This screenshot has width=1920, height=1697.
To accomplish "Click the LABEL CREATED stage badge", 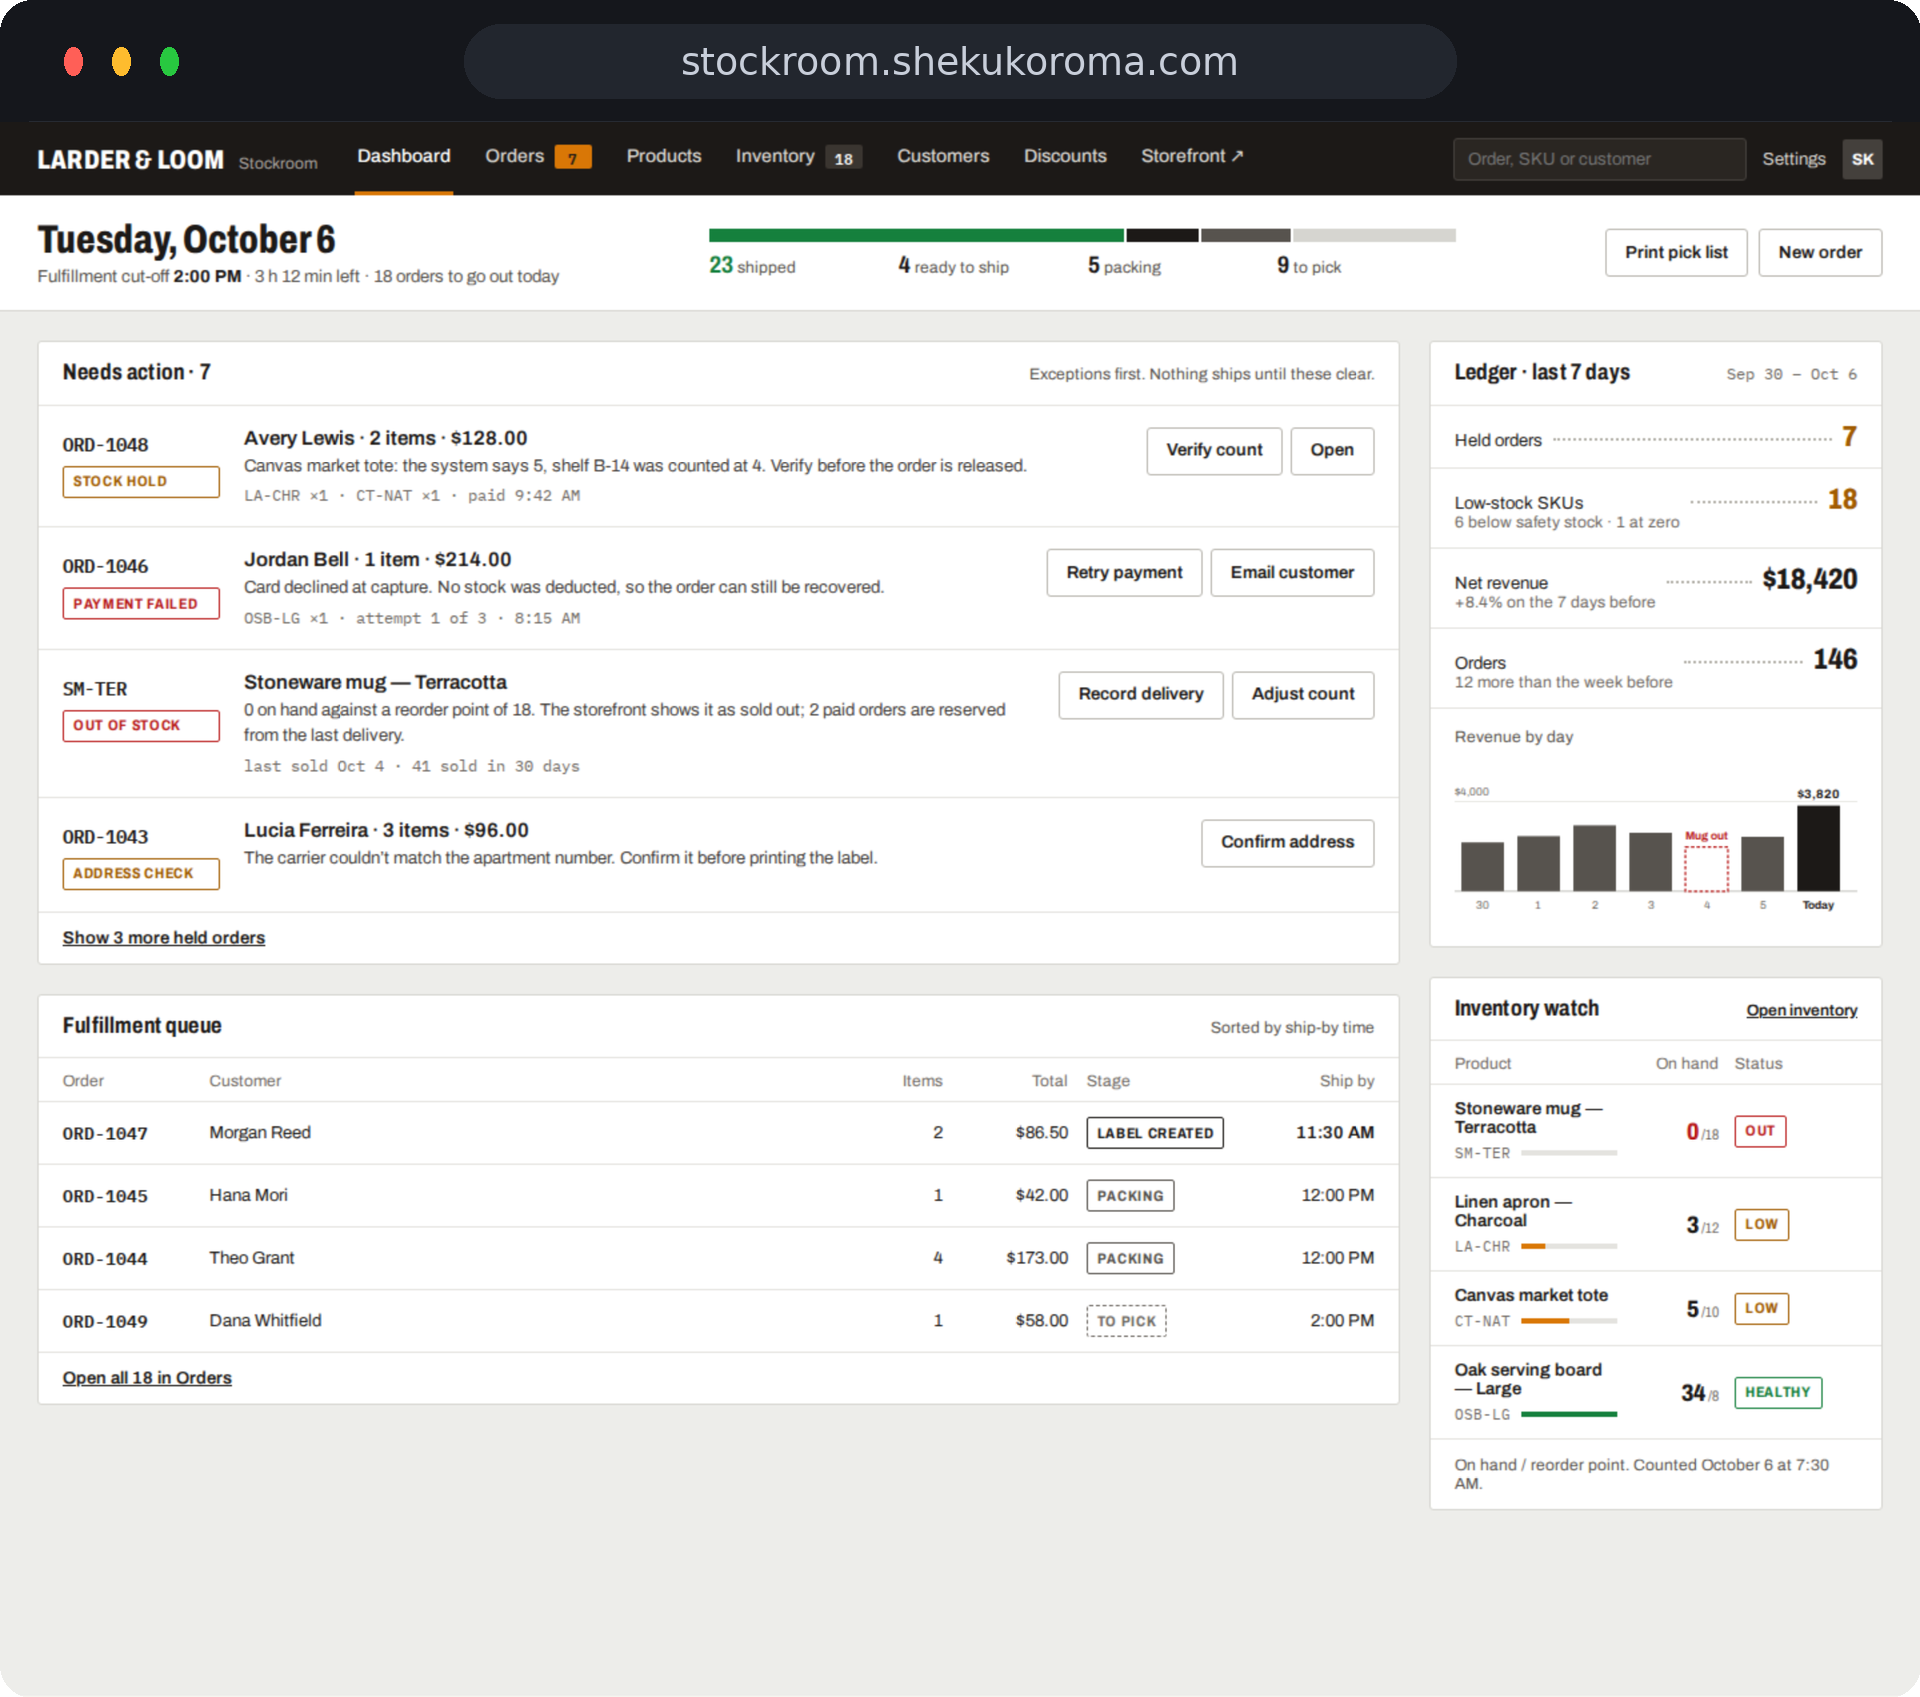I will coord(1154,1133).
